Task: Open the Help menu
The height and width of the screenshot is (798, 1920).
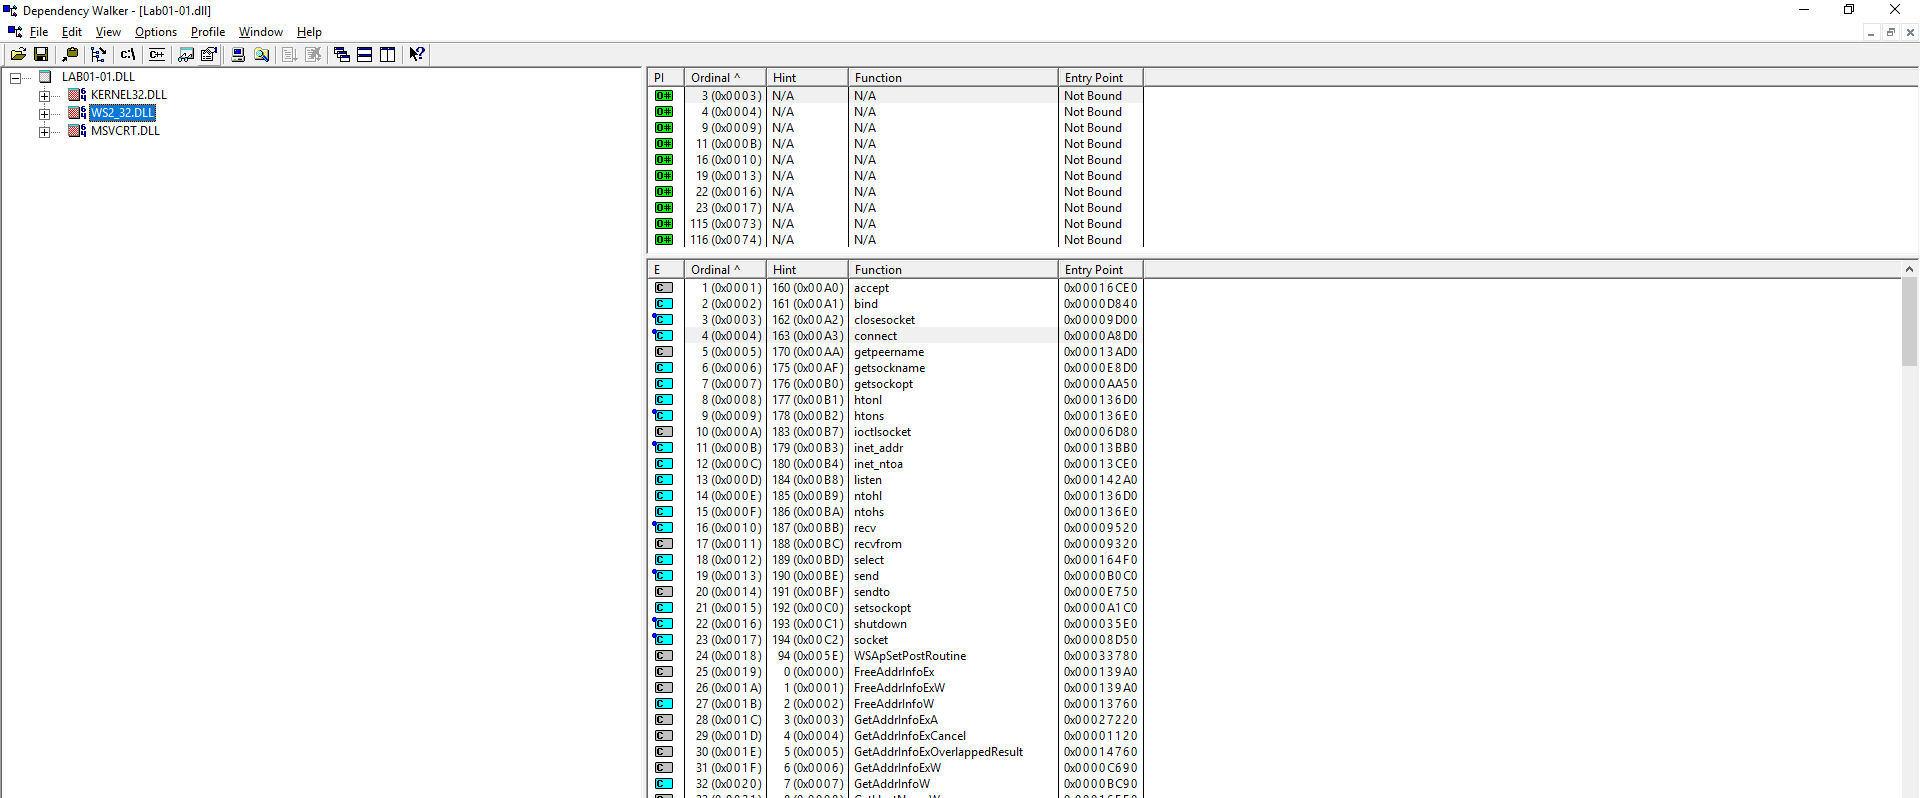Action: (309, 32)
